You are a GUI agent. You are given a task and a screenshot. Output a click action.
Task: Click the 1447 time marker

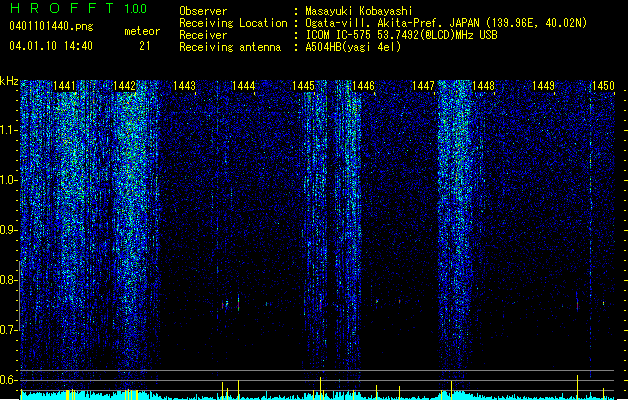tap(424, 86)
